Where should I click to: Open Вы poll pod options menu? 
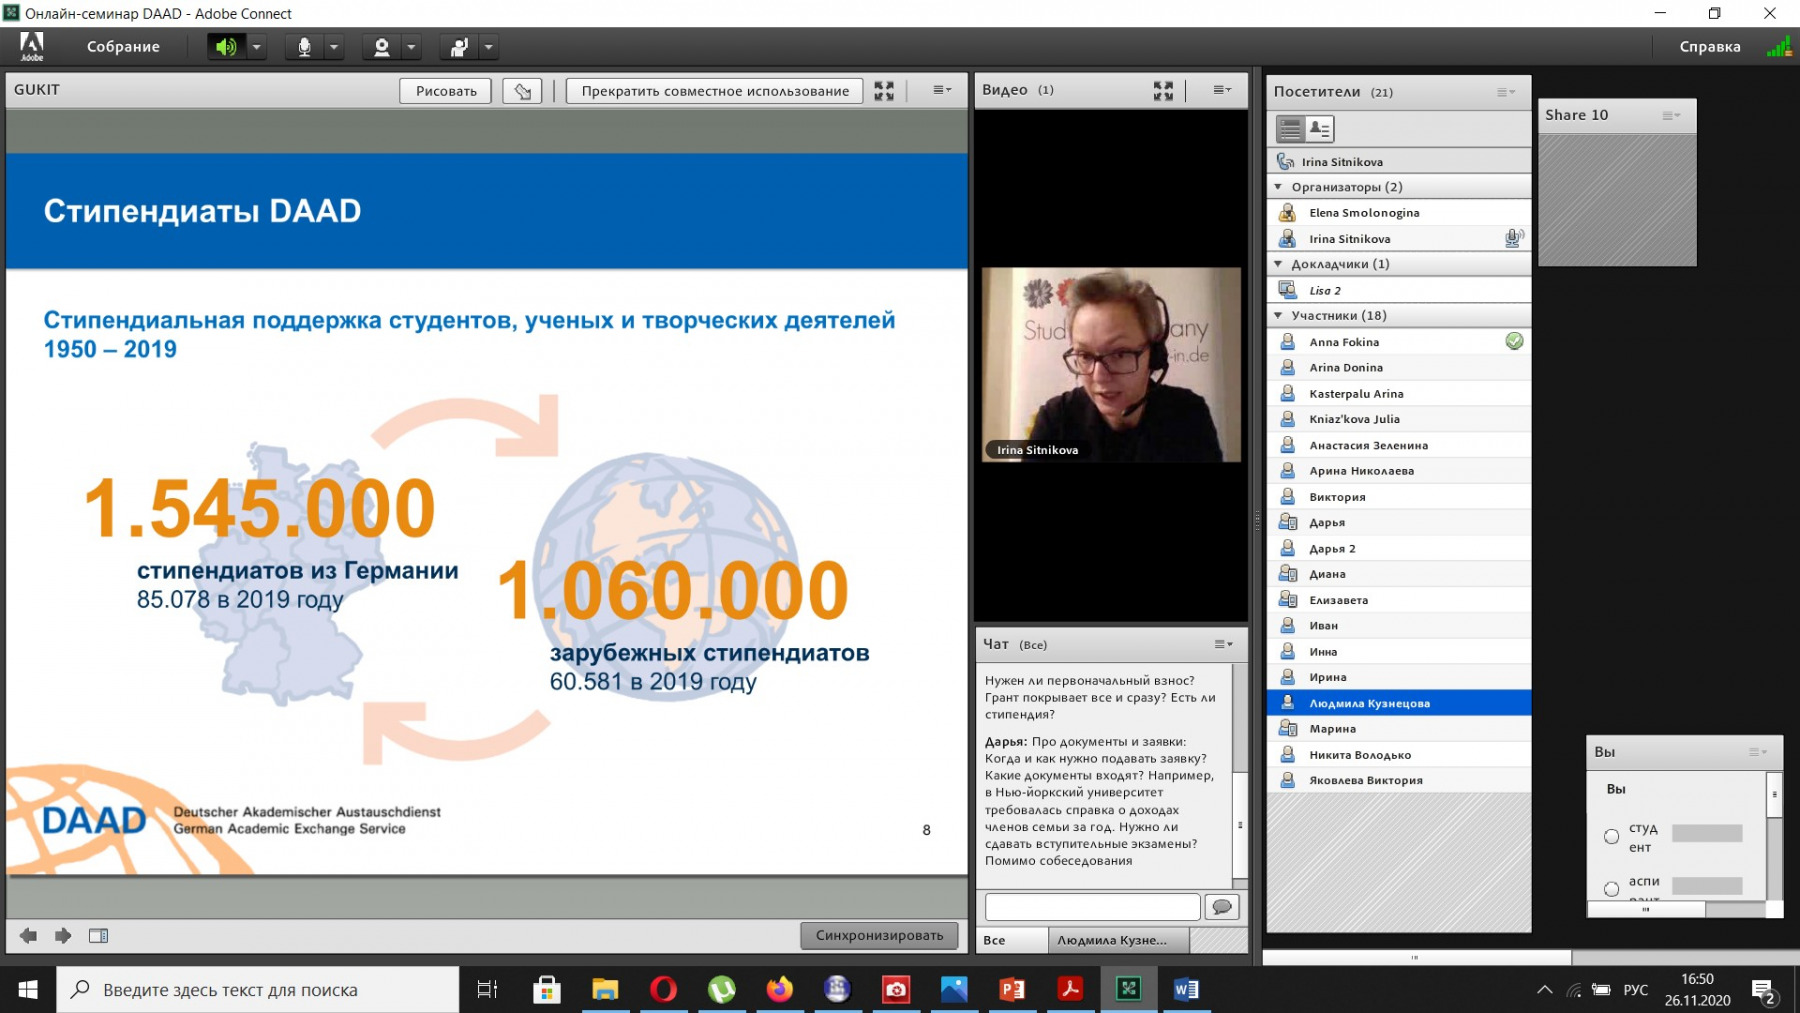click(x=1757, y=752)
